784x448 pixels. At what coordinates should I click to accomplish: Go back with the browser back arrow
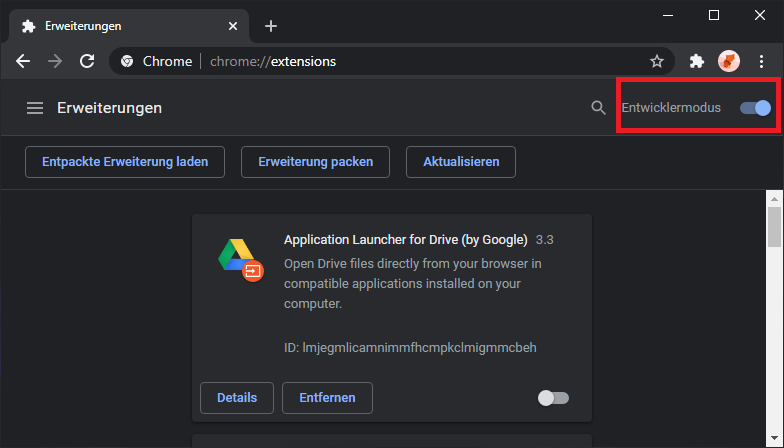click(x=23, y=61)
